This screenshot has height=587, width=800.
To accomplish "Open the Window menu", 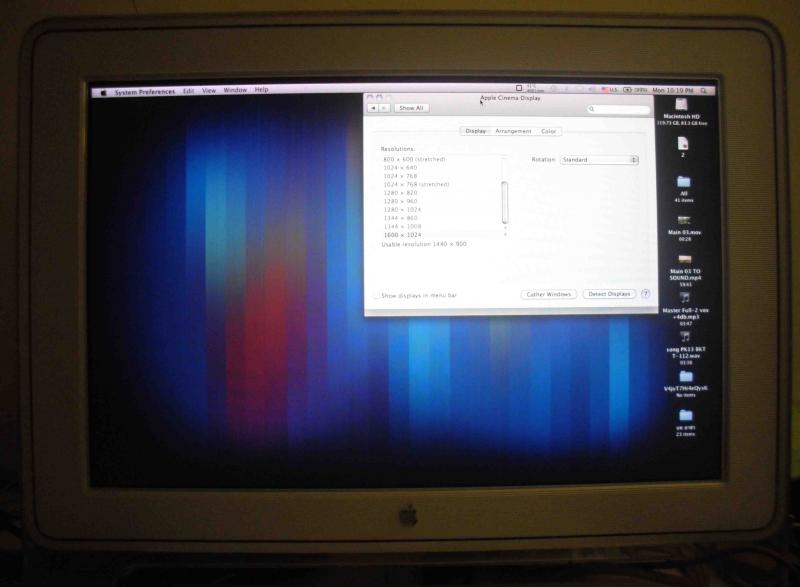I will click(235, 90).
